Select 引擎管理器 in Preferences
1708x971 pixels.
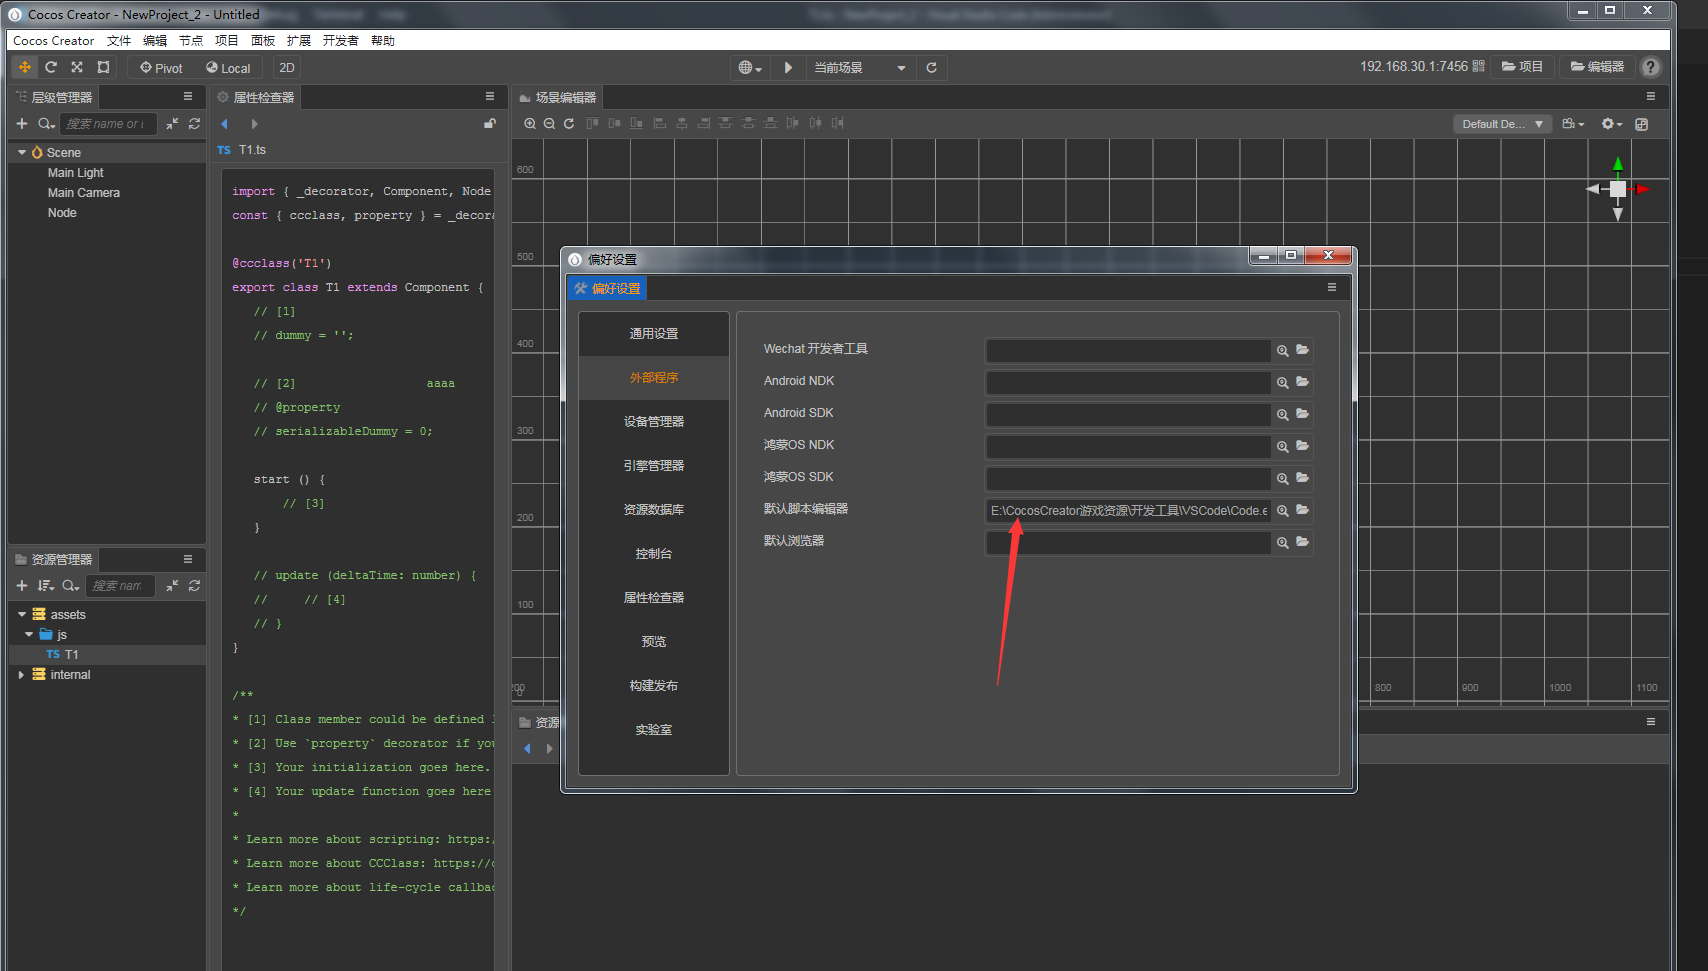click(654, 466)
